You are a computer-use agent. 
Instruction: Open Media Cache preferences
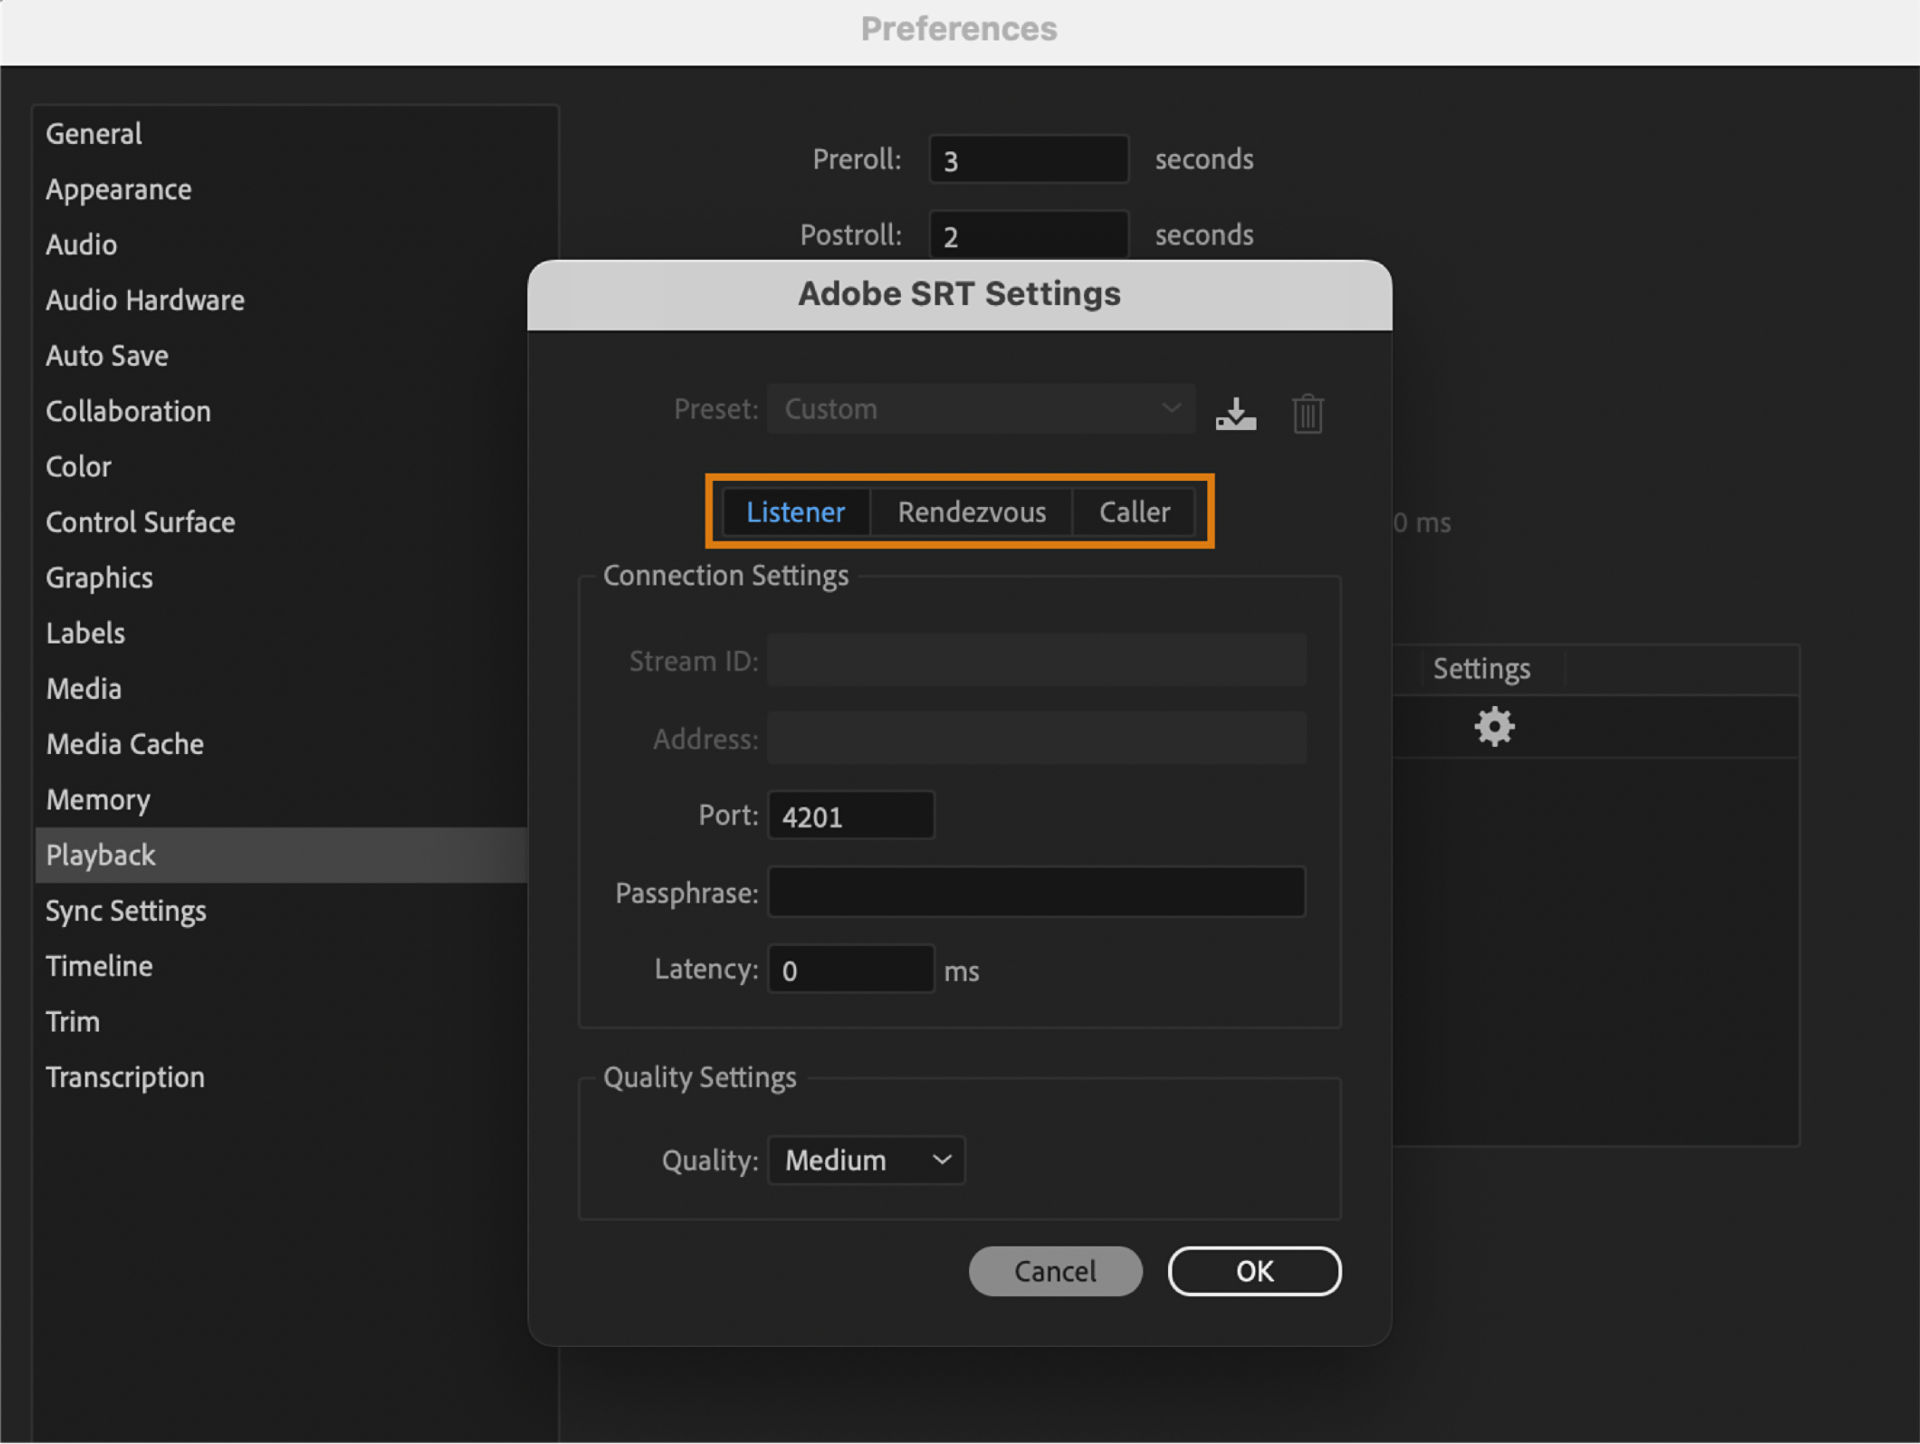124,743
